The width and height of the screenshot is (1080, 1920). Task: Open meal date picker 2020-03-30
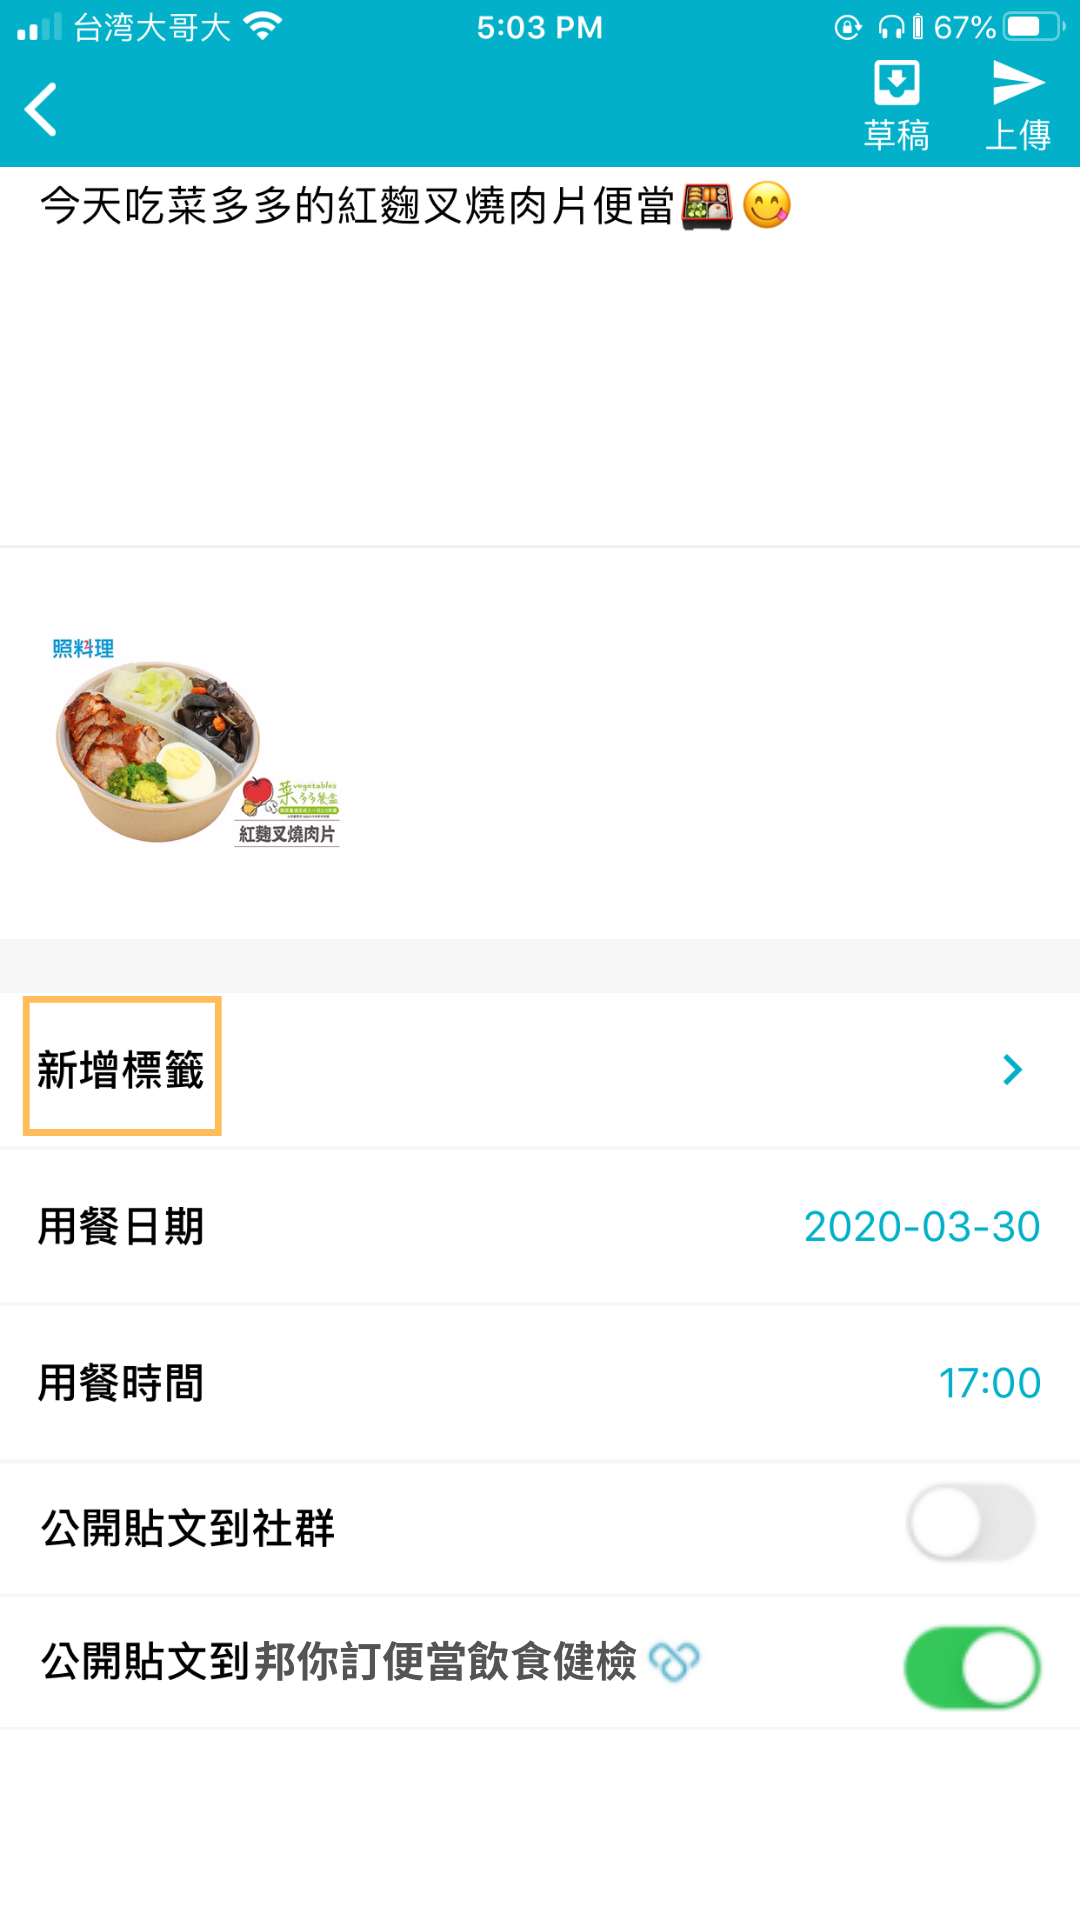click(x=921, y=1227)
